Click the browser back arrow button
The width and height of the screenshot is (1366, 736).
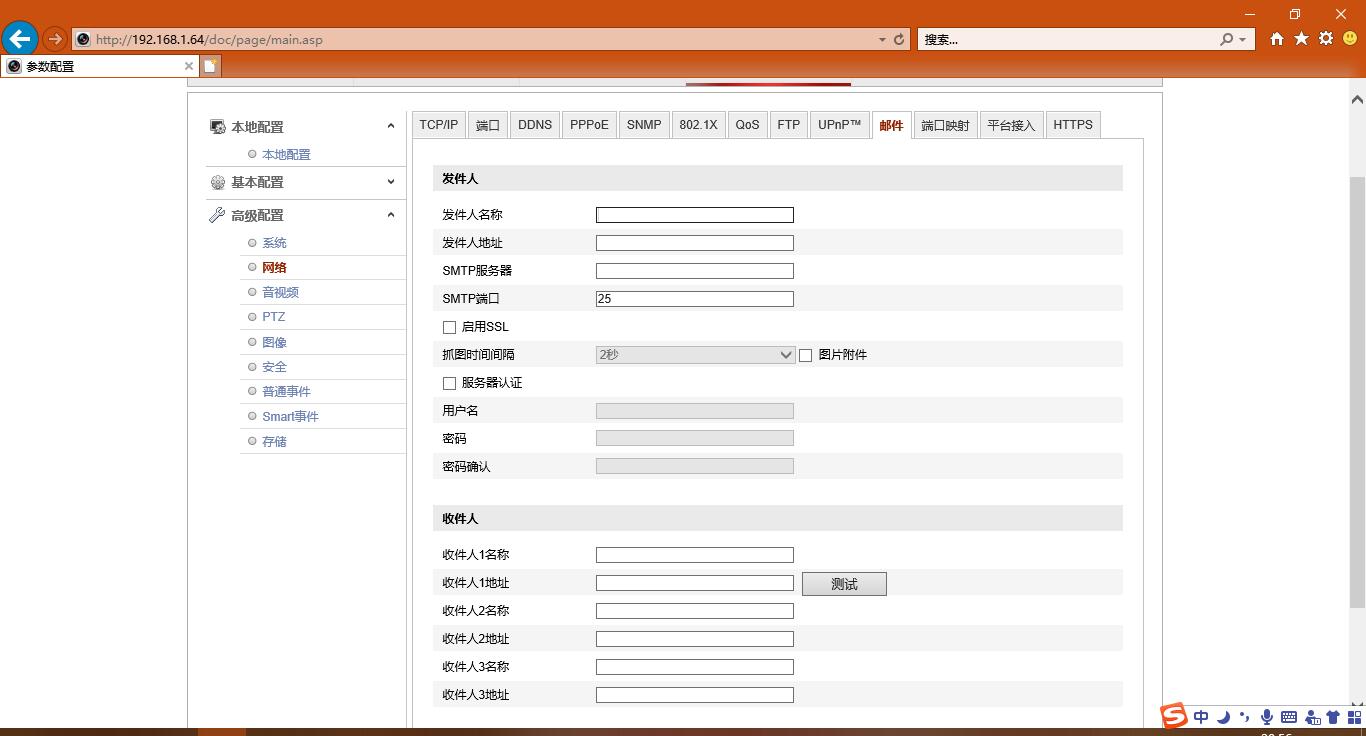[x=20, y=39]
